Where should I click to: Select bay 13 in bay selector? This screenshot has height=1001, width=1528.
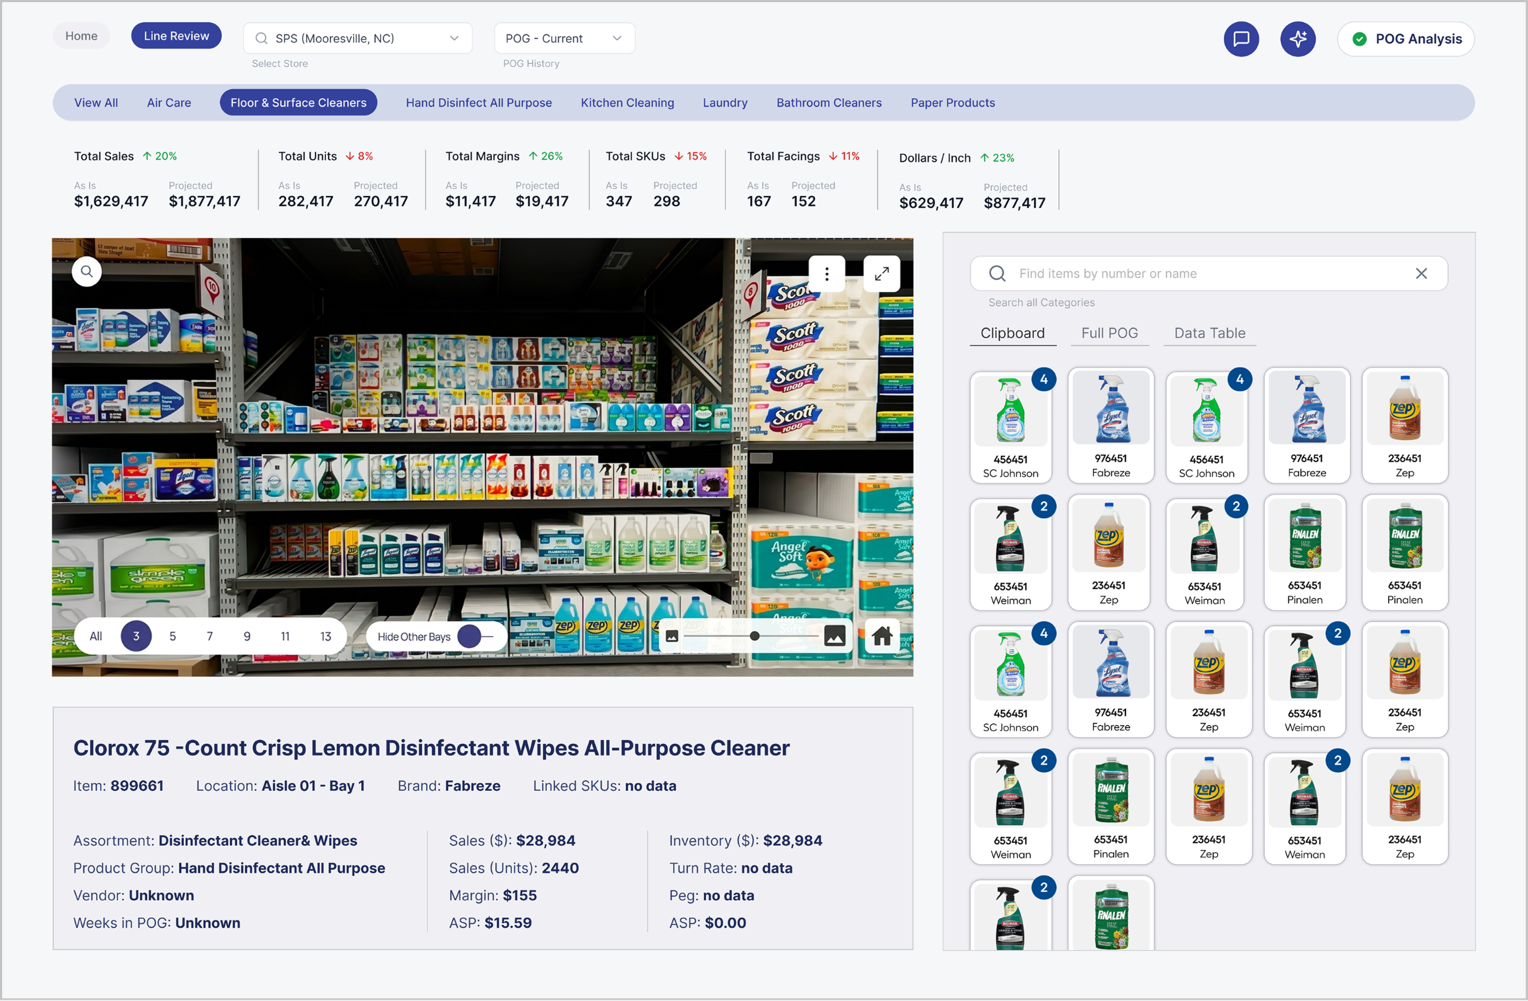(325, 636)
